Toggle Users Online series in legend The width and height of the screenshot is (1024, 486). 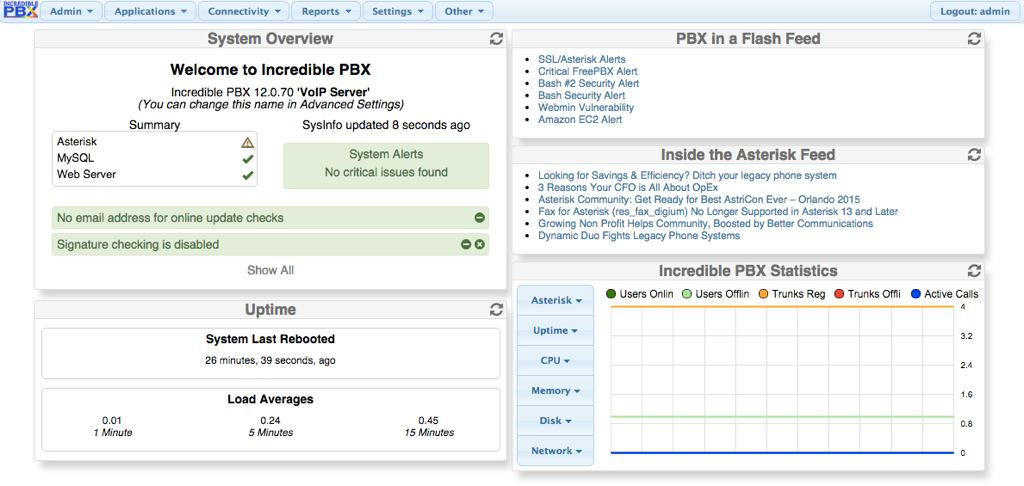(x=639, y=294)
